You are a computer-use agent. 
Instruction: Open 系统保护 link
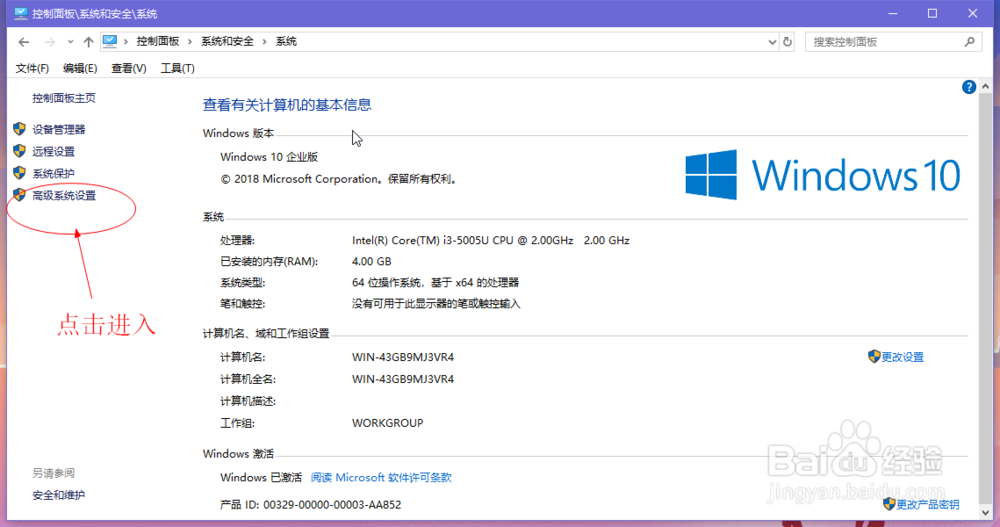click(54, 174)
